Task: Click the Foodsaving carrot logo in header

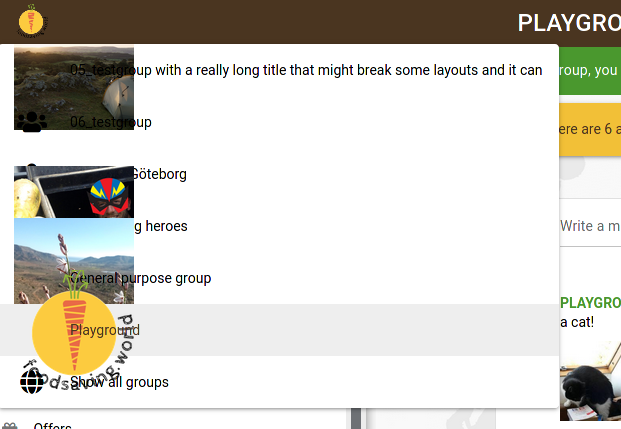Action: point(32,21)
